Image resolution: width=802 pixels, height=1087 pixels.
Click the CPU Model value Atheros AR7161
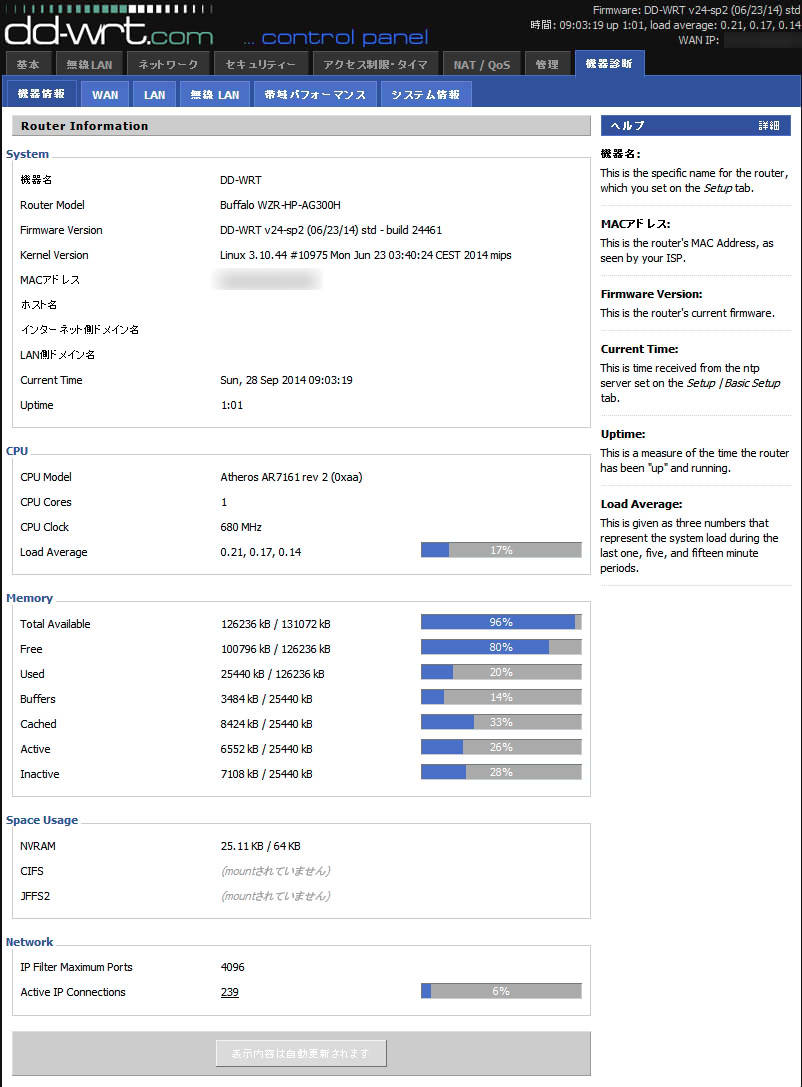coord(291,477)
